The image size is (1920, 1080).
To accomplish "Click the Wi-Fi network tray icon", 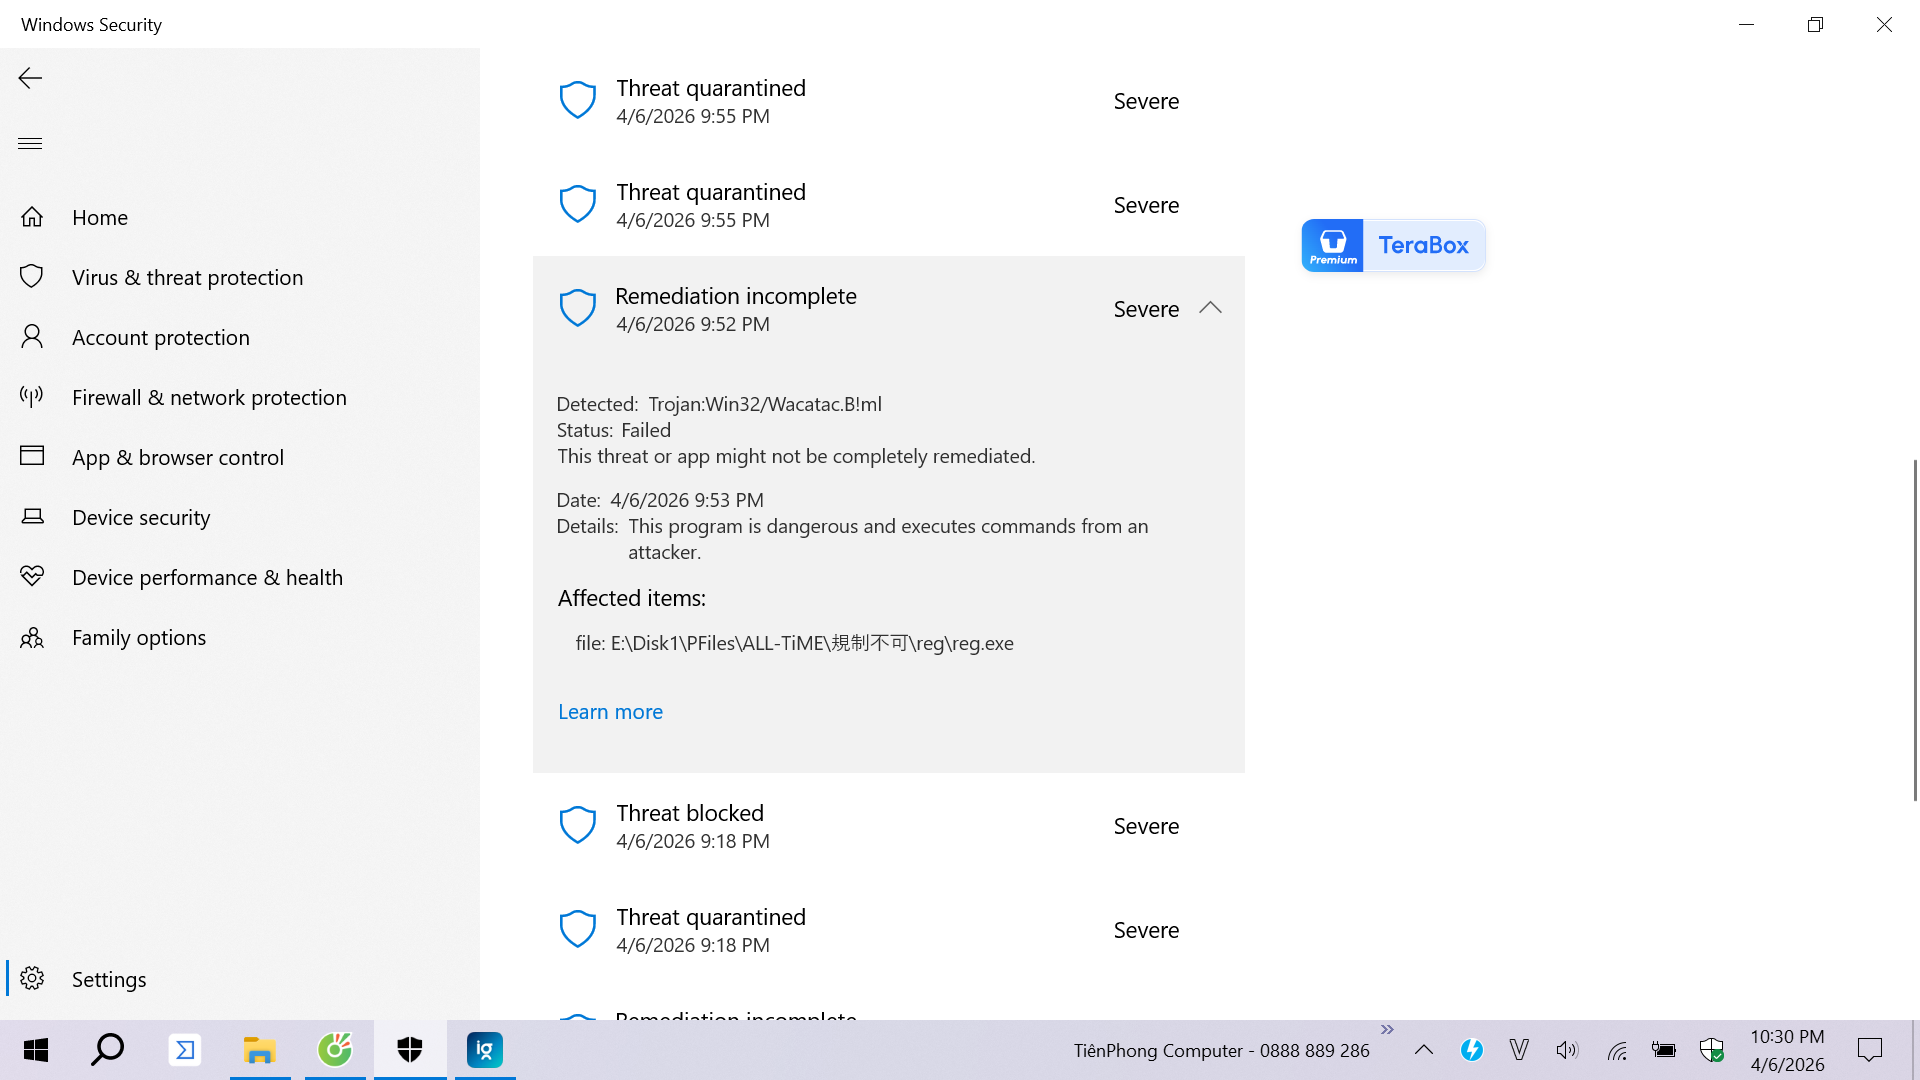I will (x=1617, y=1050).
